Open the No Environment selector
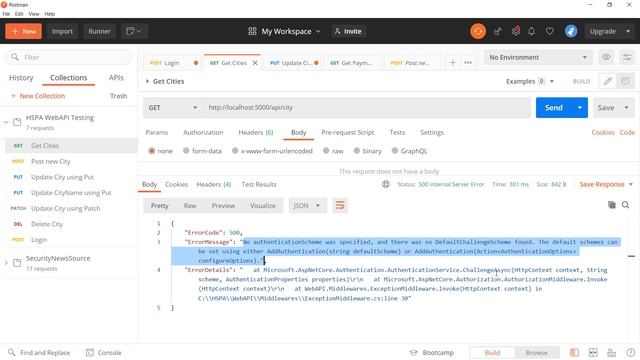Screen dimensions: 640x360 click(538, 57)
